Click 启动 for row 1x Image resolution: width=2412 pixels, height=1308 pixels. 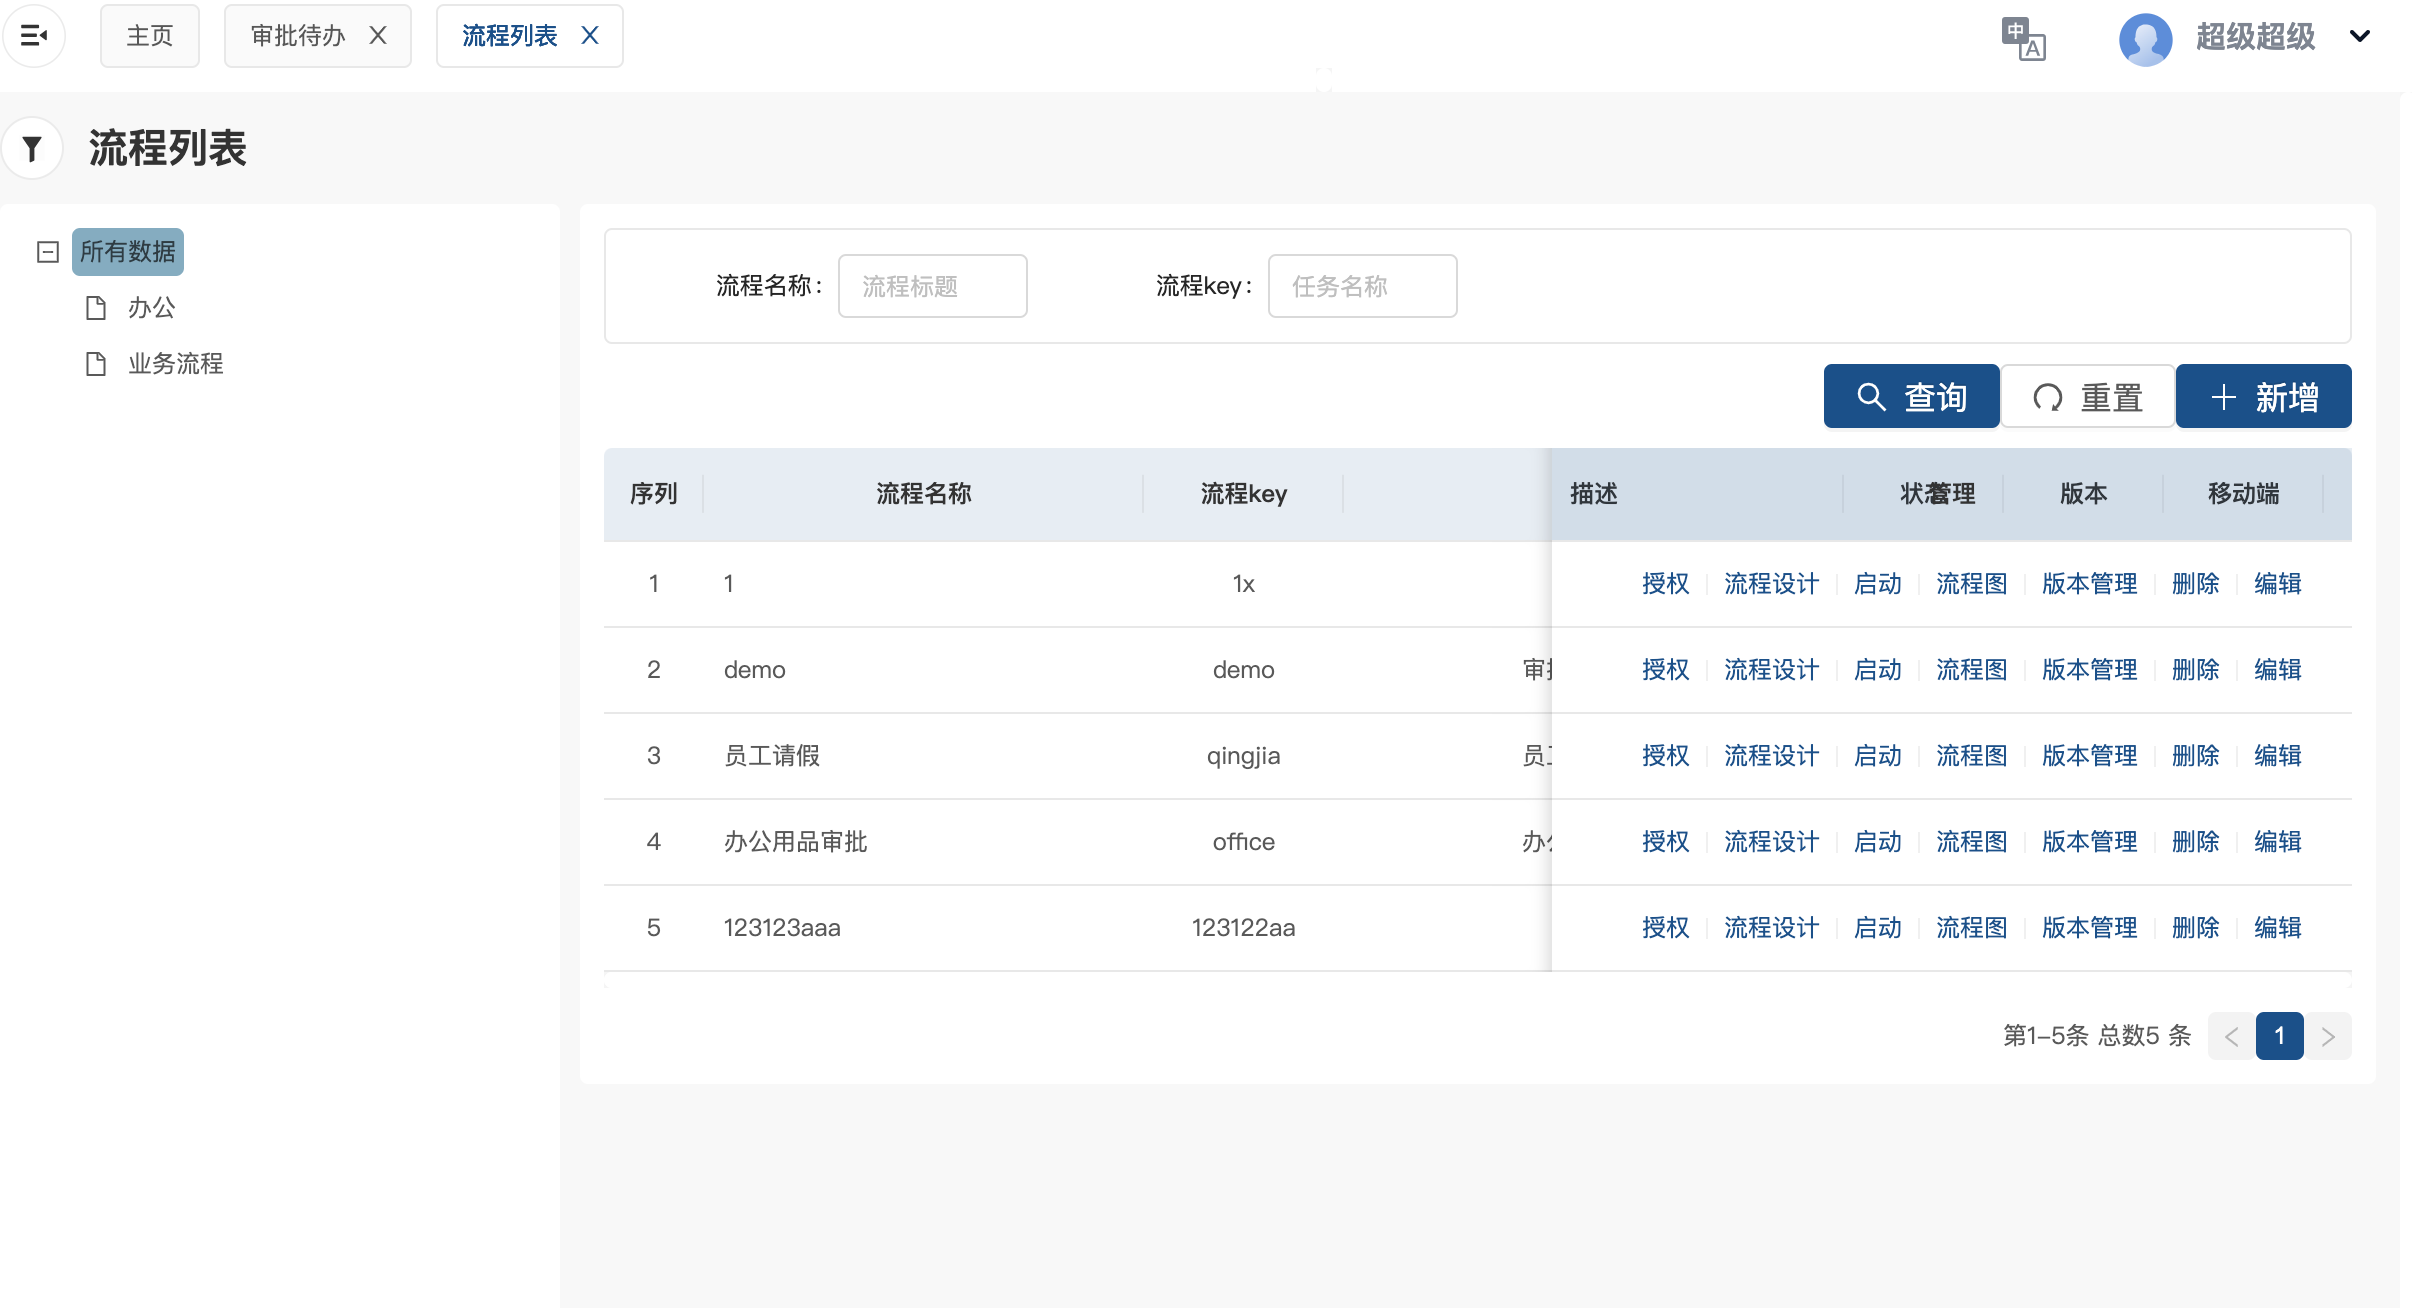tap(1878, 584)
